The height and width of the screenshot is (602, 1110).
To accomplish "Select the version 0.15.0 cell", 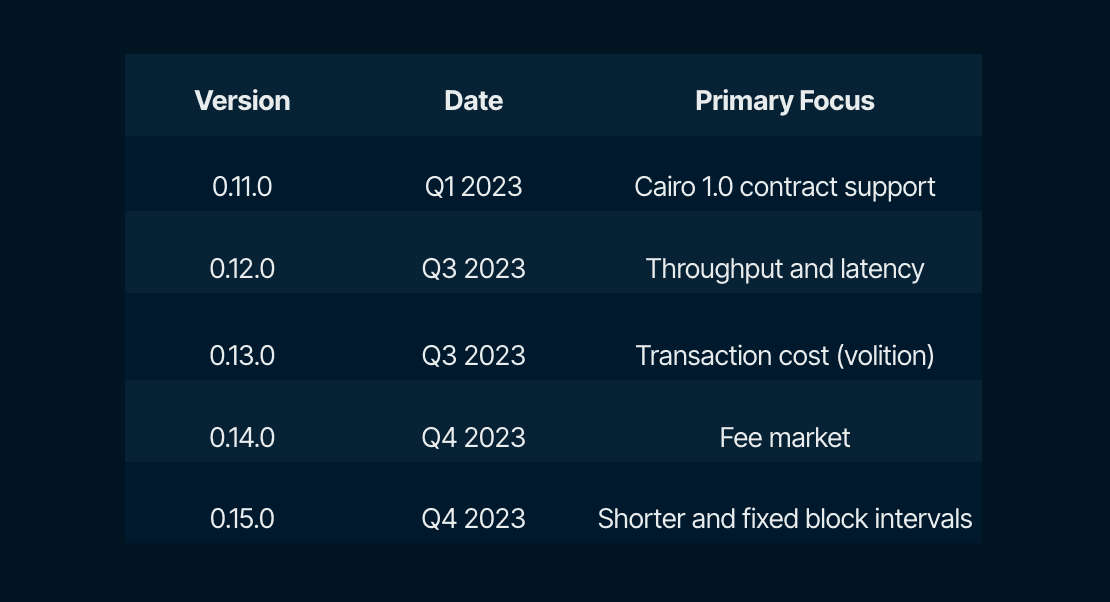I will click(242, 519).
